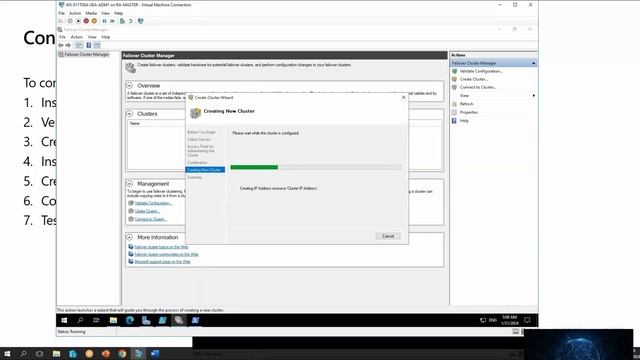Click the Confirmation wizard step

click(197, 162)
